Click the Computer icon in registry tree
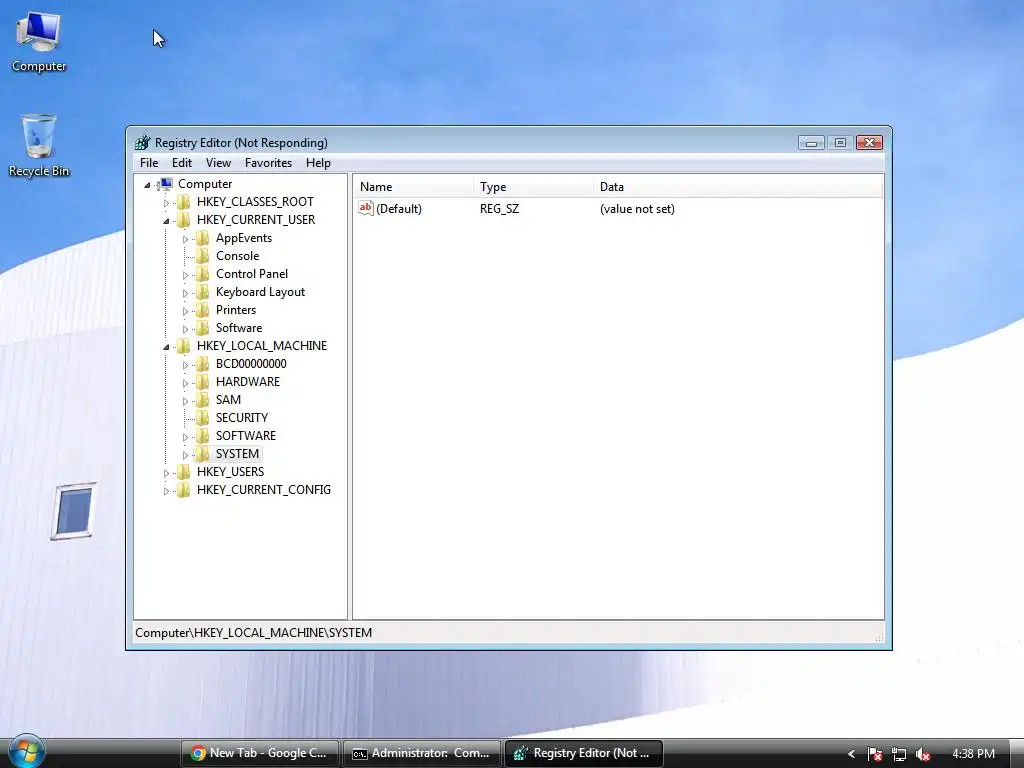1024x768 pixels. click(166, 184)
